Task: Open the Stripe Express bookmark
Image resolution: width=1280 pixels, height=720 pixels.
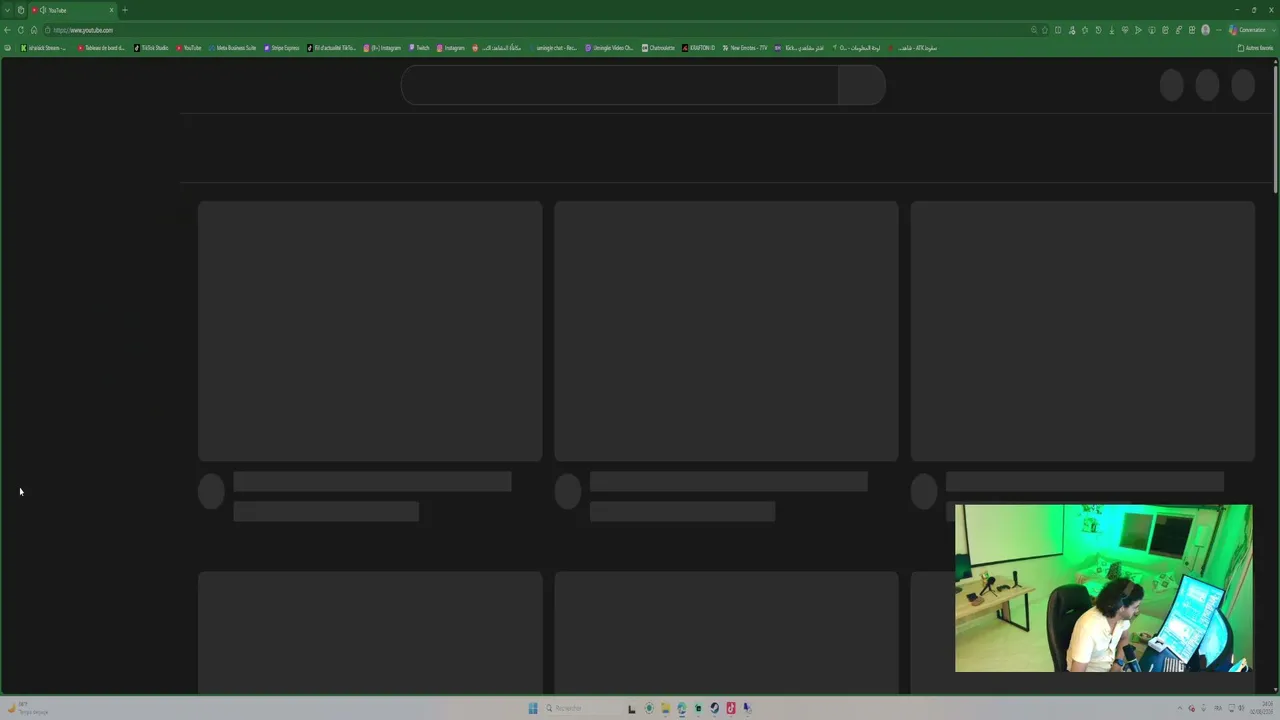Action: (x=282, y=48)
